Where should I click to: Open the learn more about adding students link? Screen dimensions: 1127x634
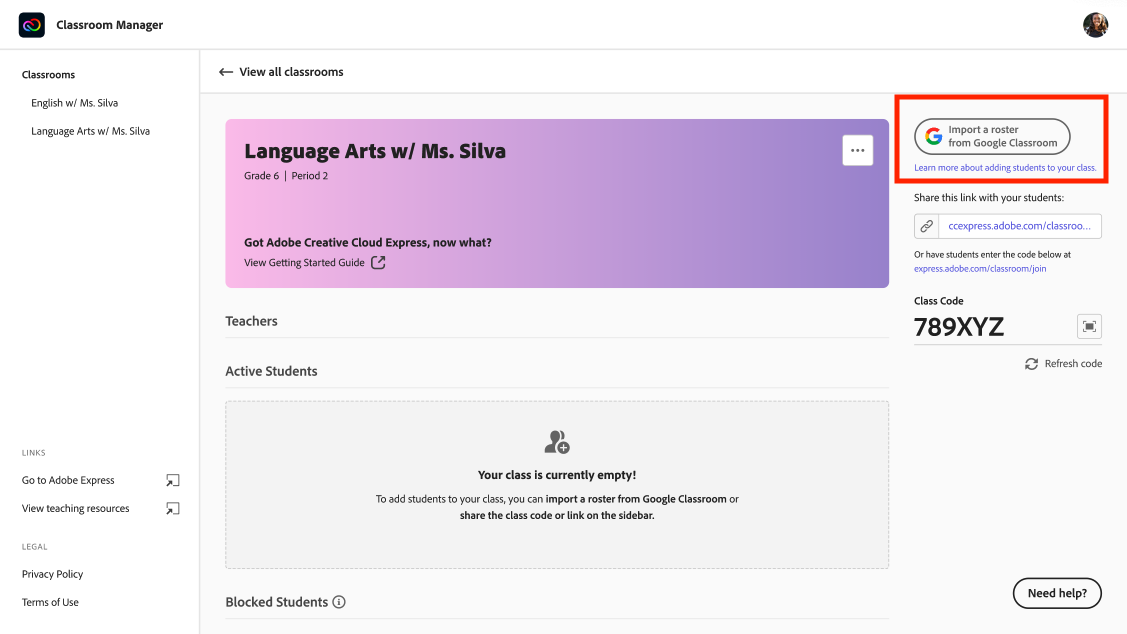1007,167
